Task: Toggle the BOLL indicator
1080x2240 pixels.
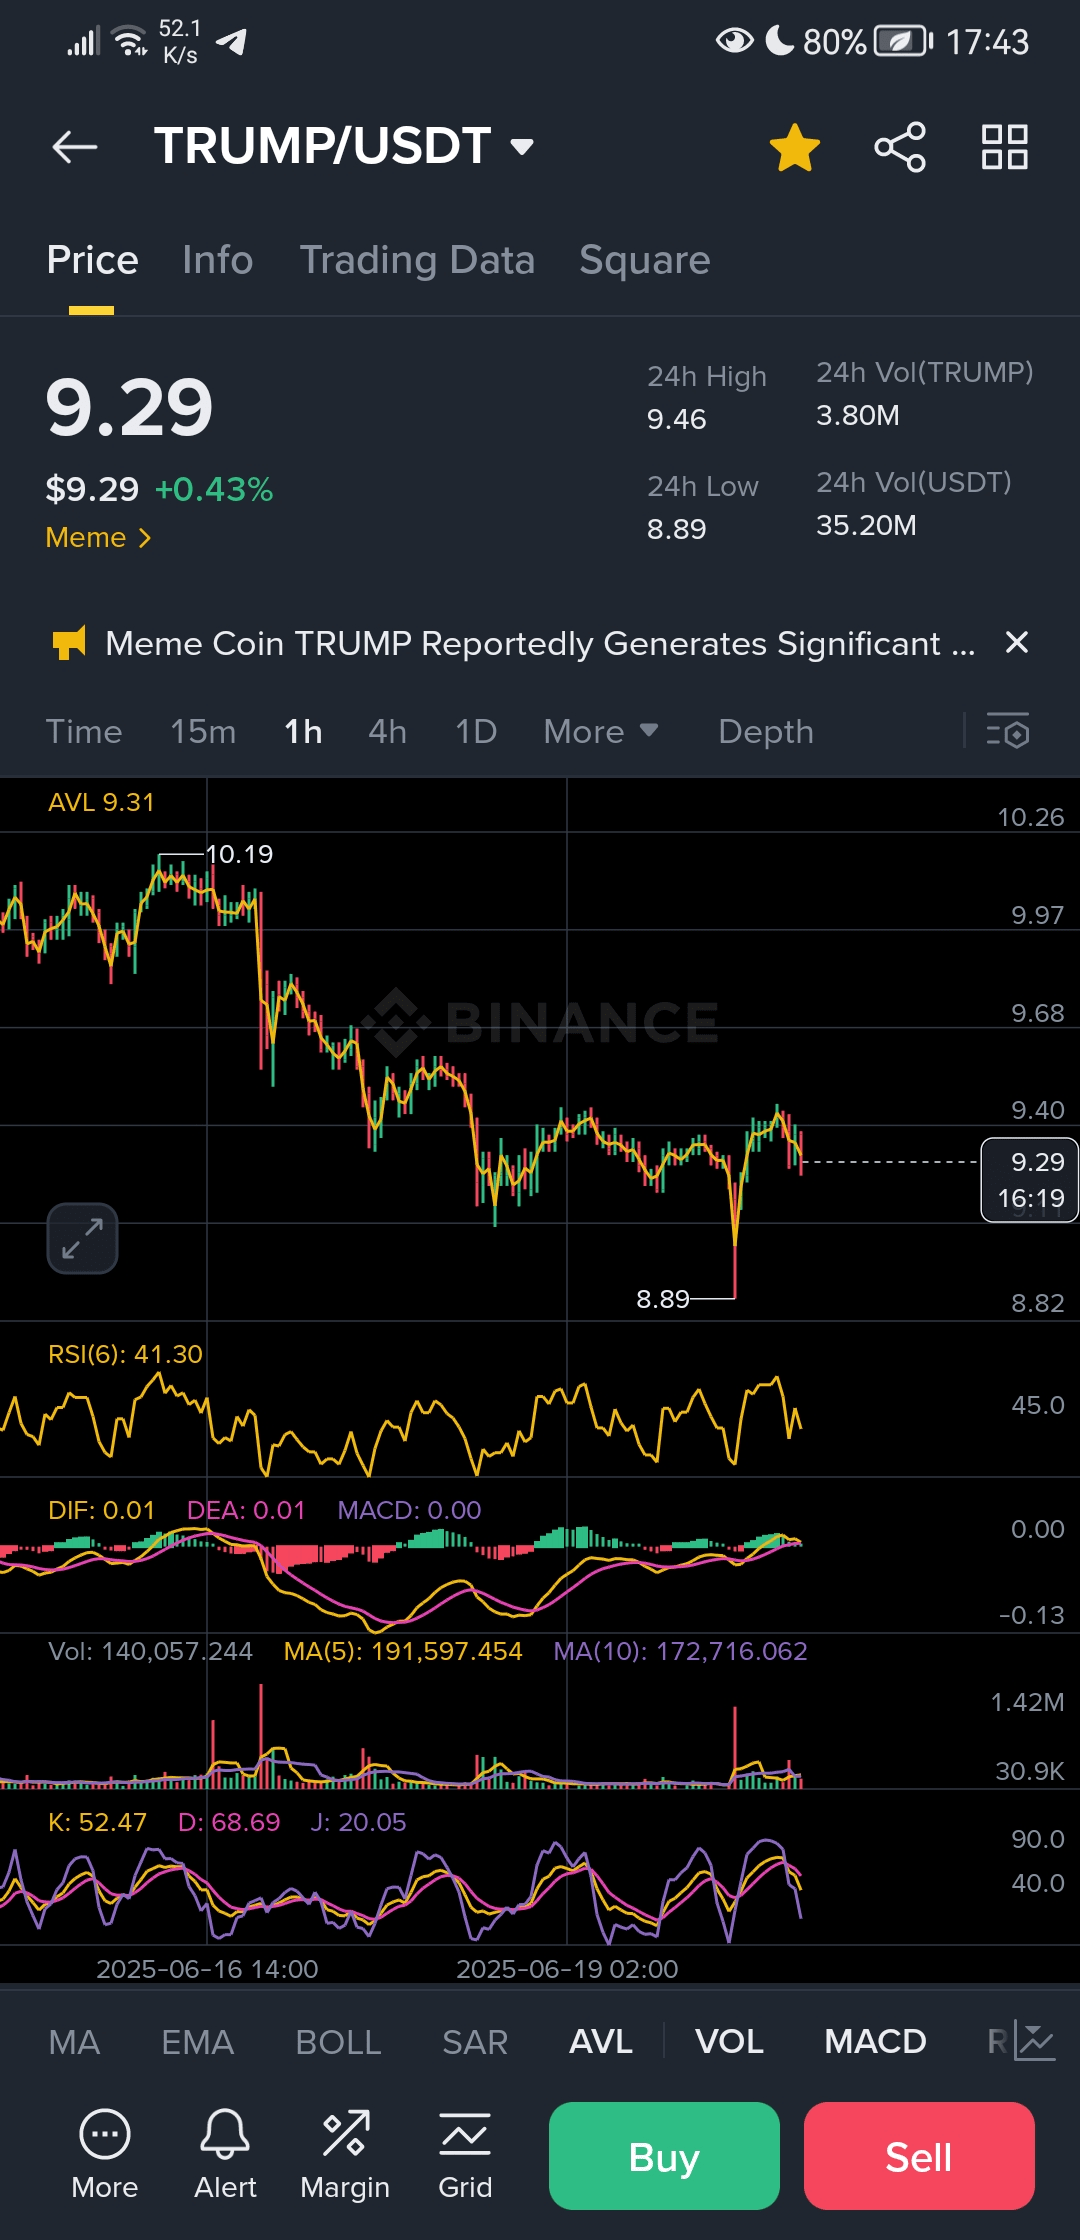Action: pos(338,2042)
